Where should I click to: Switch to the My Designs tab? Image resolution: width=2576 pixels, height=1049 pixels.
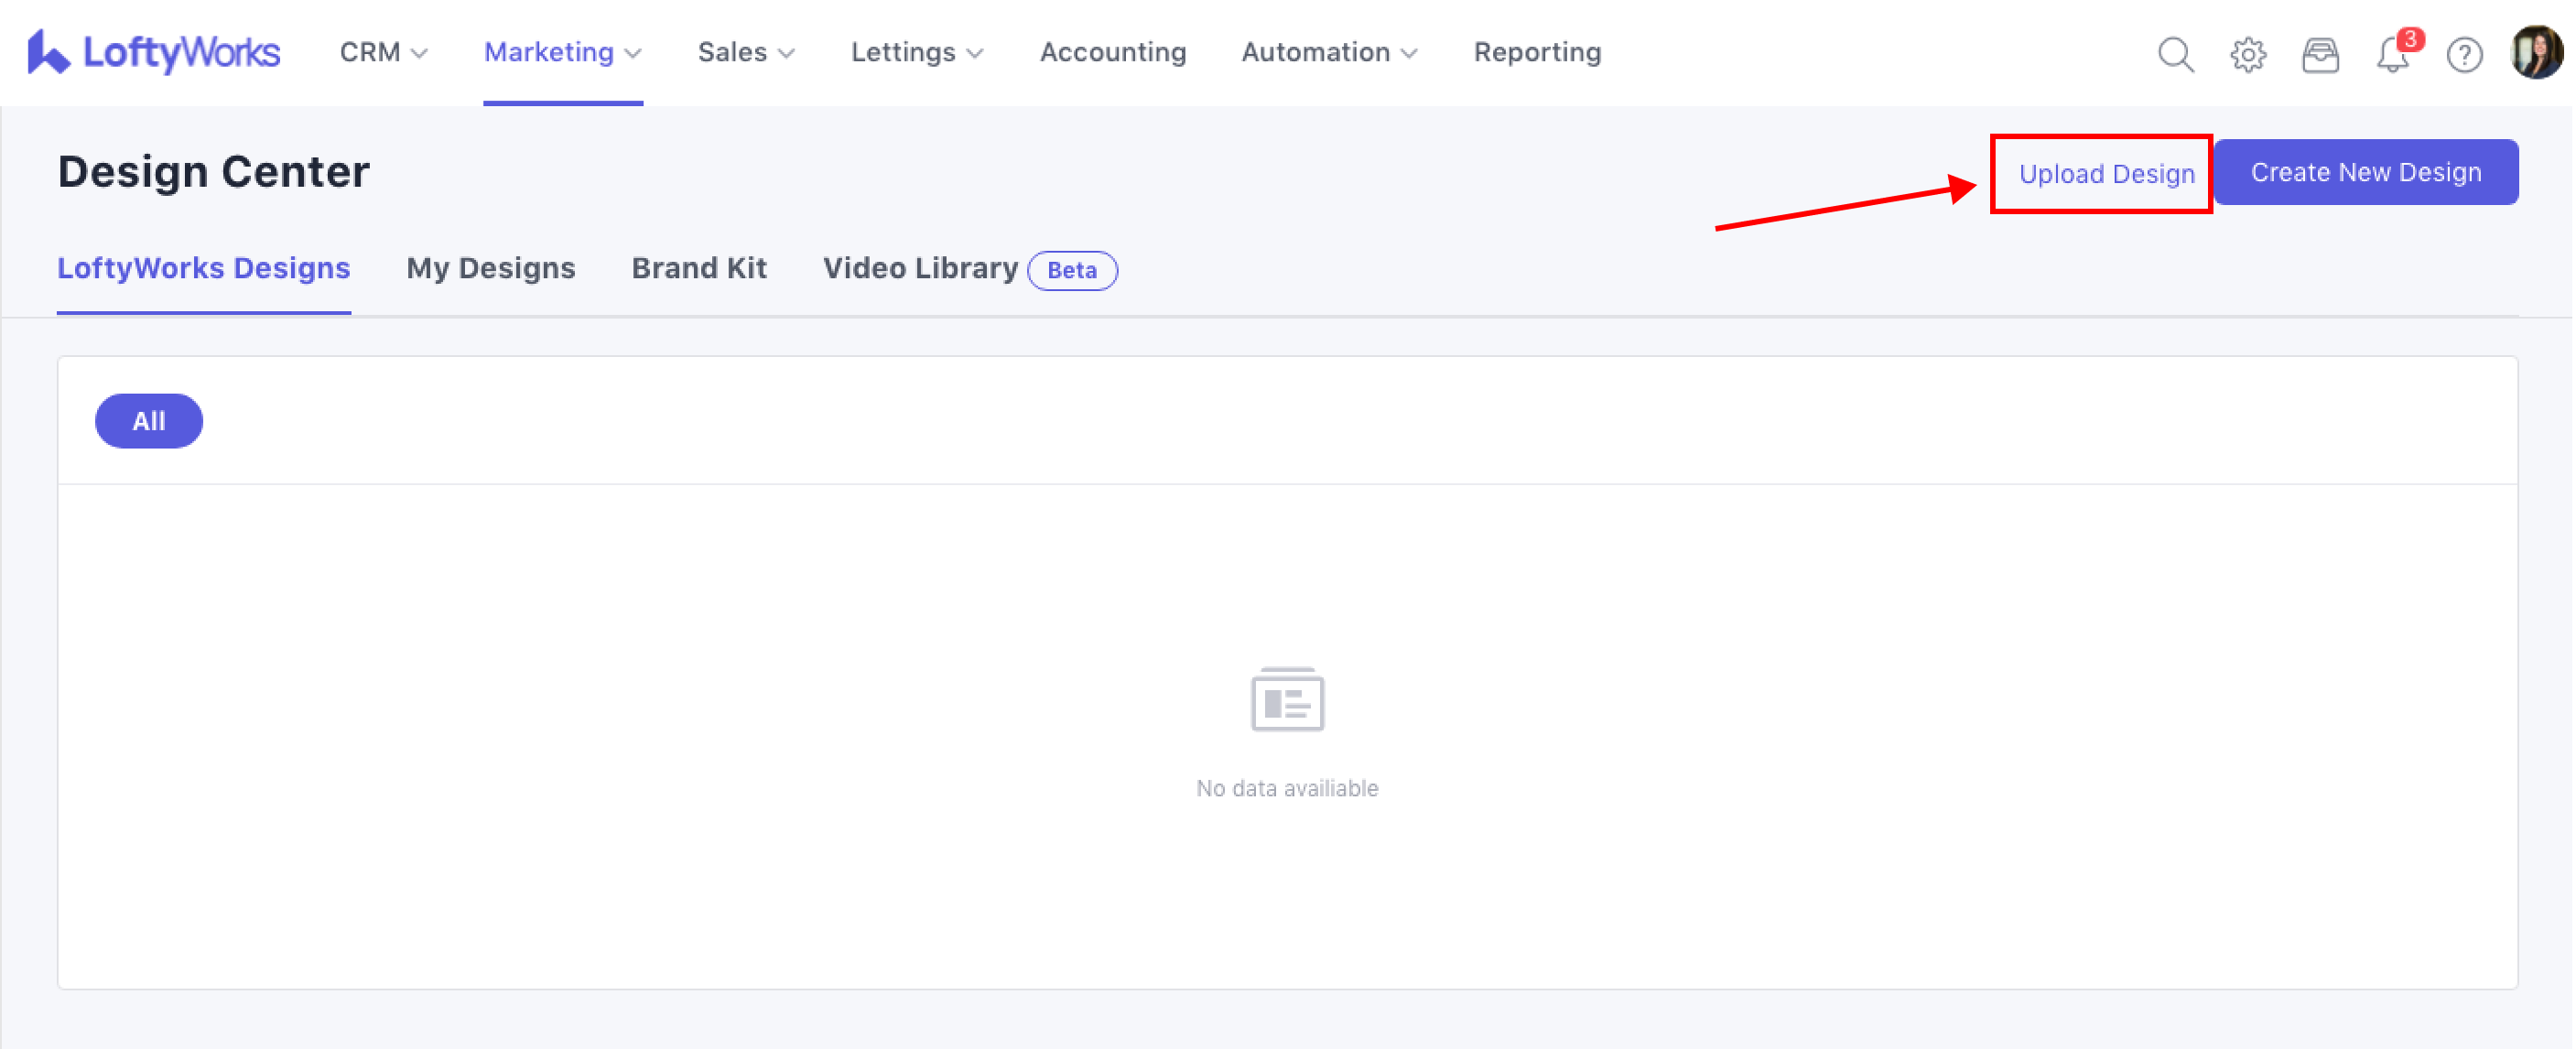click(x=490, y=268)
